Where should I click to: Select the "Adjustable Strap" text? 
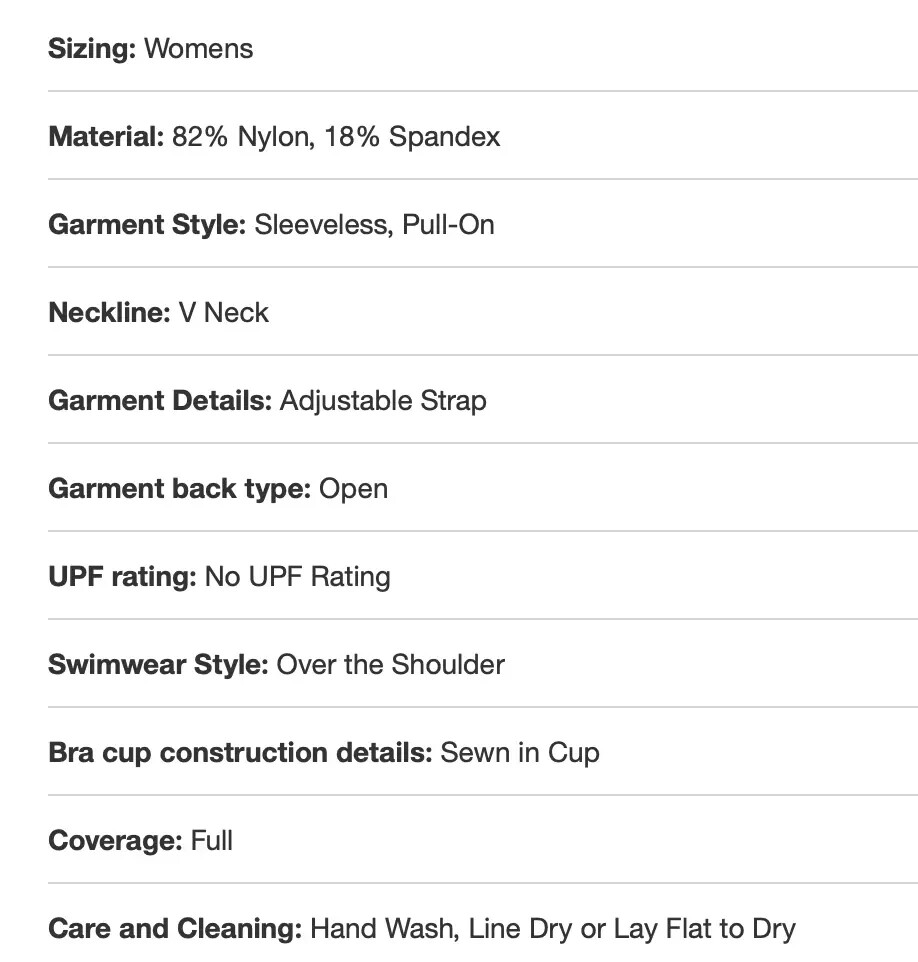[x=383, y=401]
